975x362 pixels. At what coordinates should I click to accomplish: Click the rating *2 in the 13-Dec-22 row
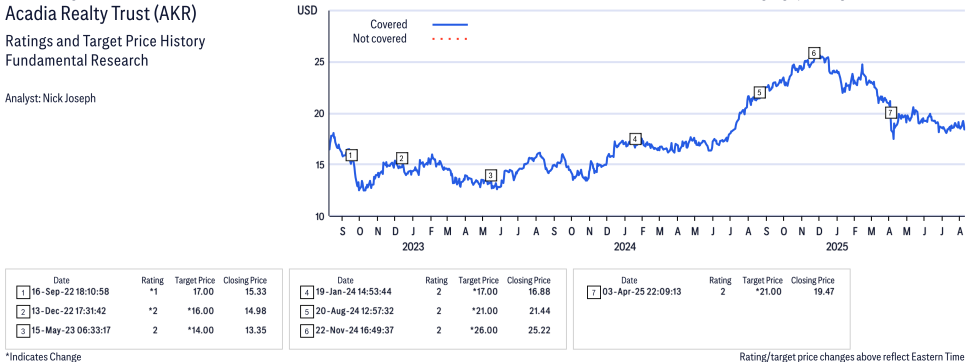tap(153, 311)
